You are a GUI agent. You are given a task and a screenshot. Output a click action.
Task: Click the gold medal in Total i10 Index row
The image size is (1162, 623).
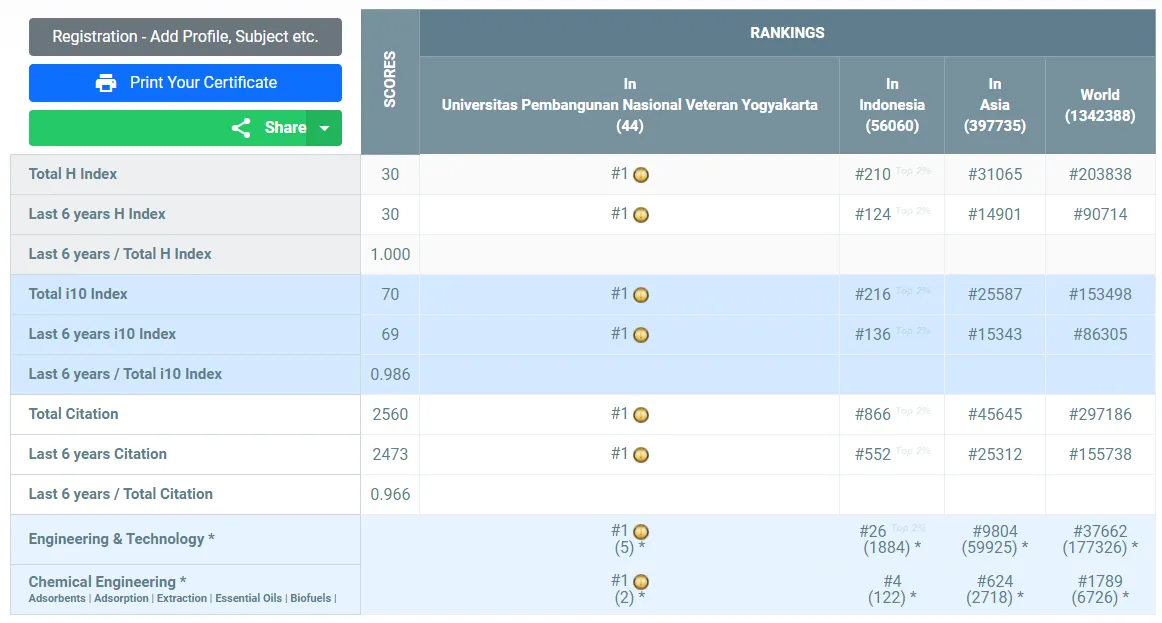(641, 295)
